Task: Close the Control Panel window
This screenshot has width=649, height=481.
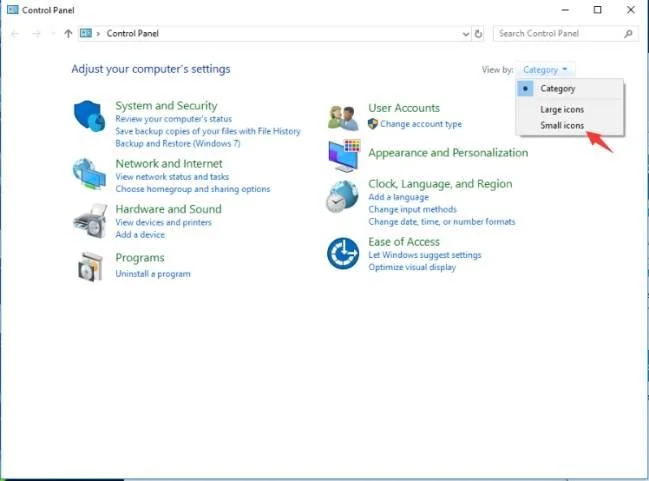Action: (630, 10)
